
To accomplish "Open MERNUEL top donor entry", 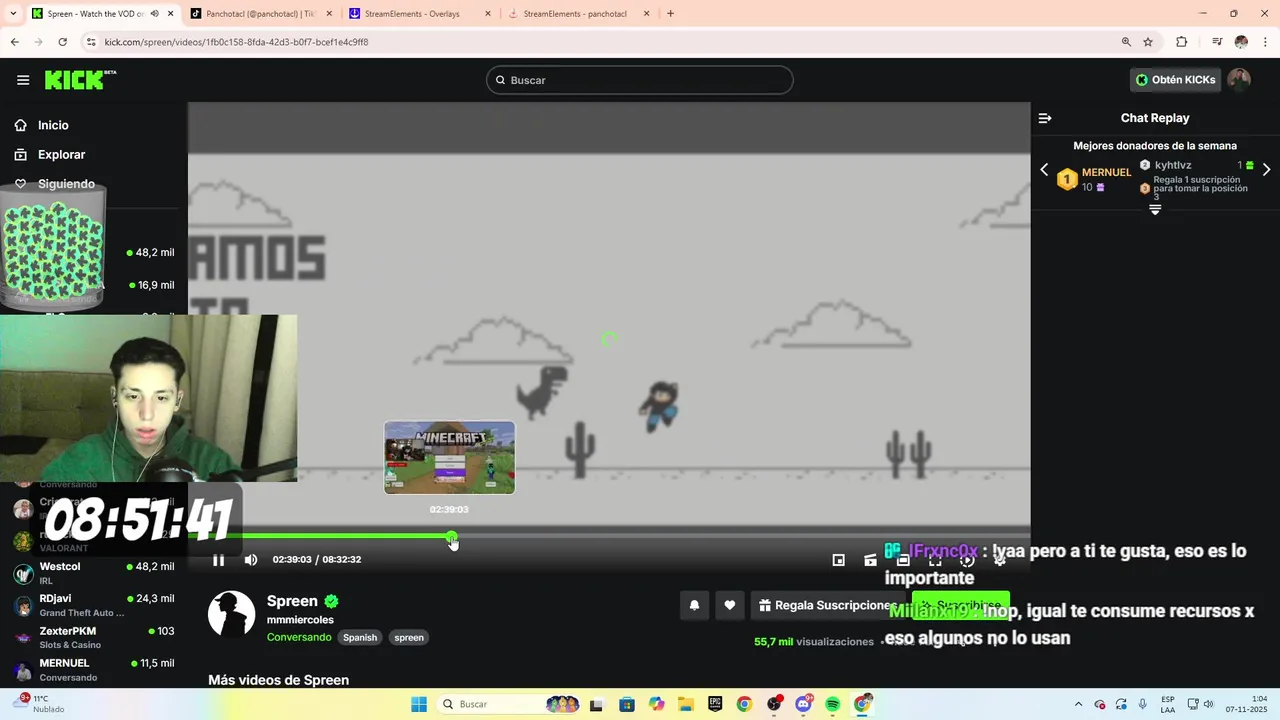I will point(1094,179).
